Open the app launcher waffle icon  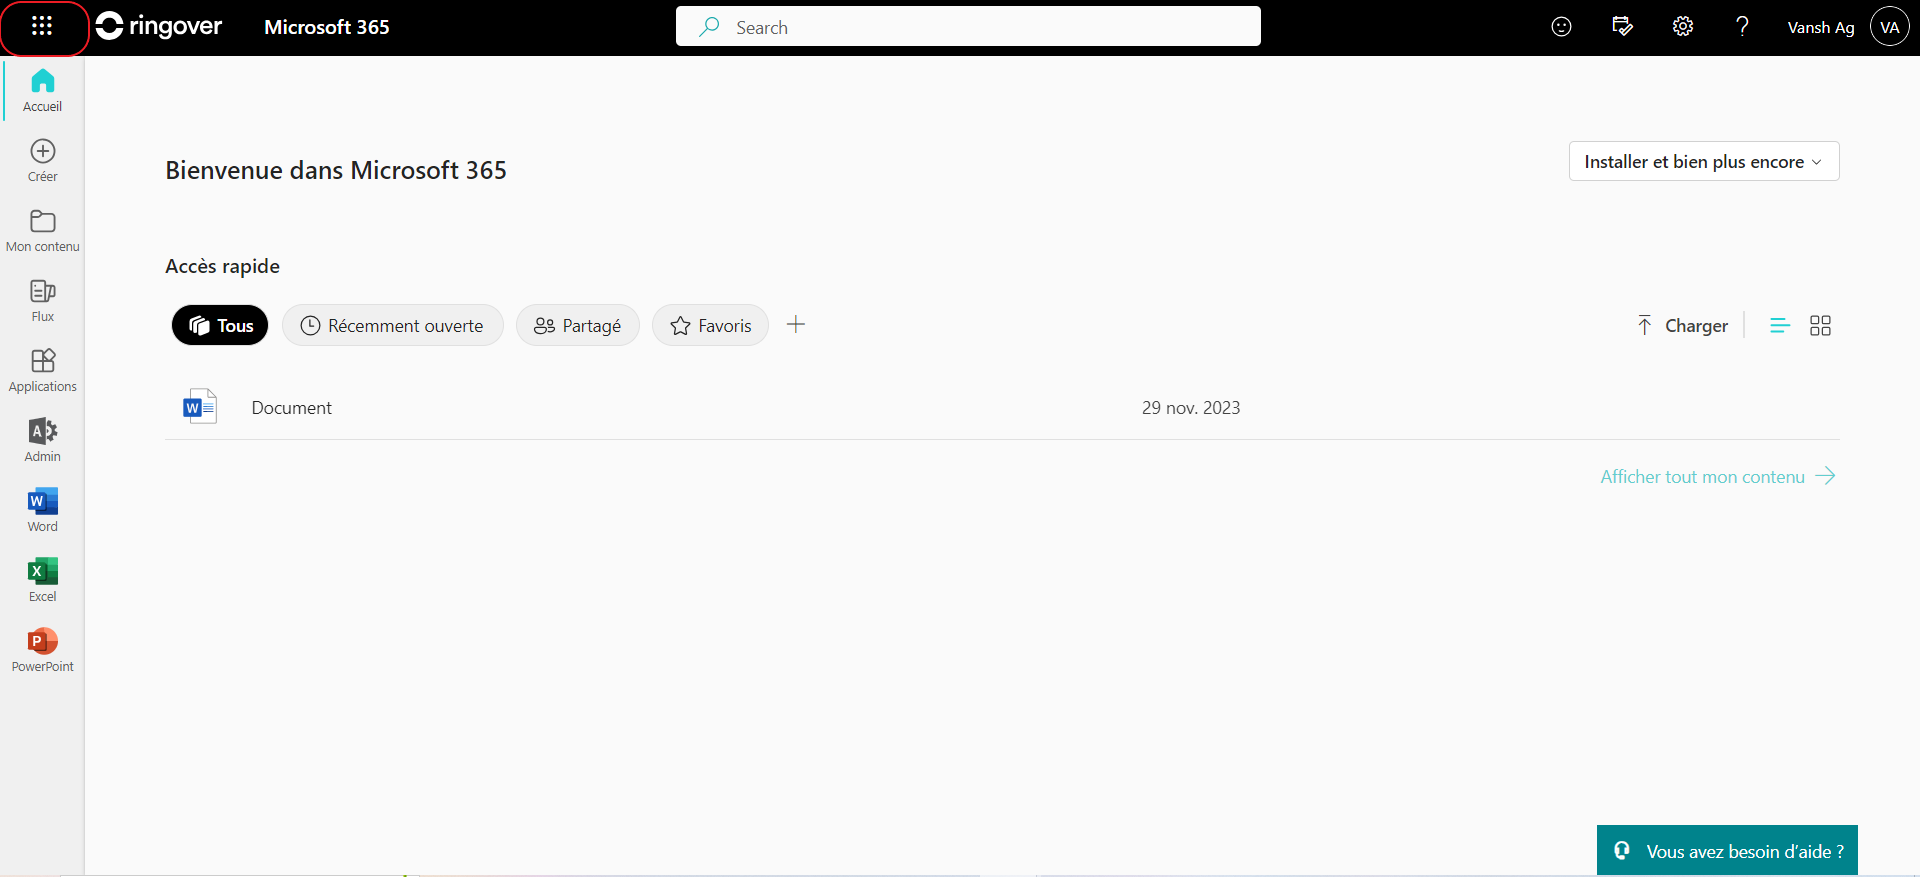42,27
